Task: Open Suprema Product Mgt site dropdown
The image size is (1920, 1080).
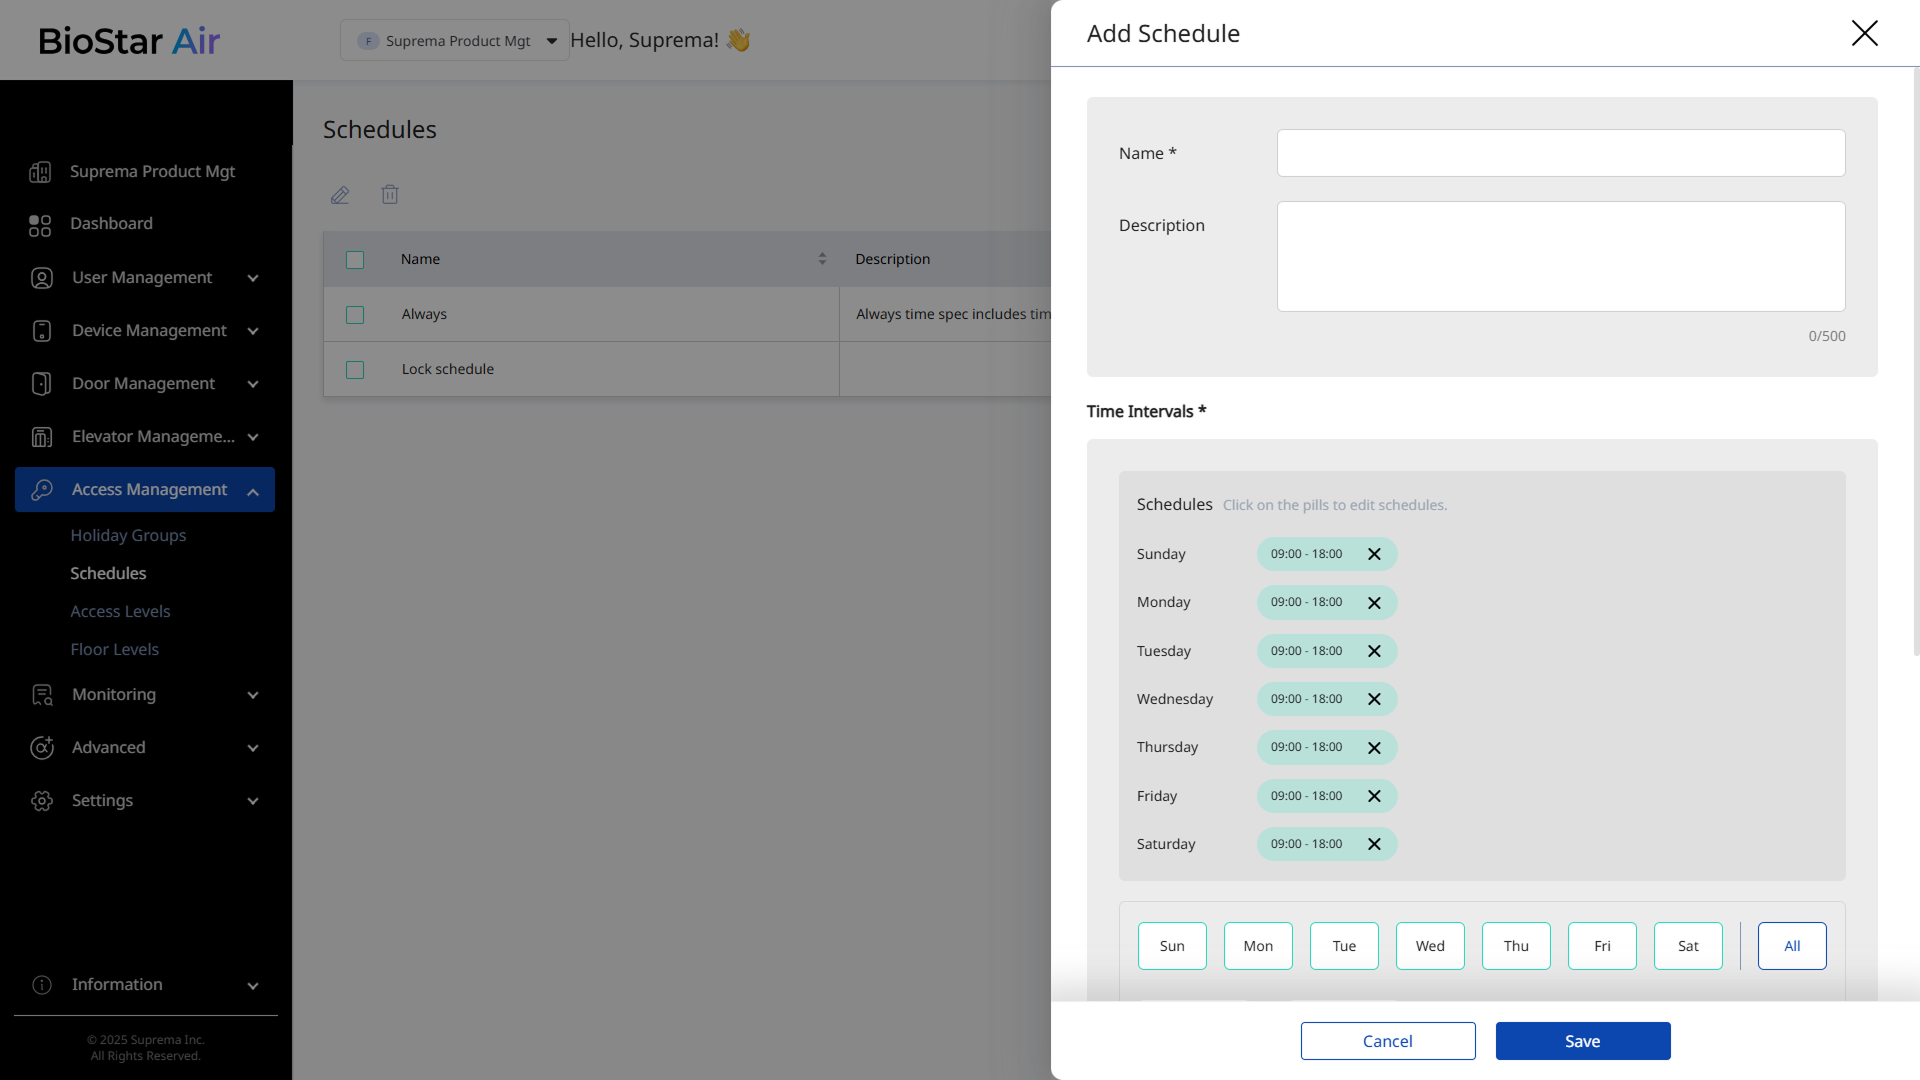Action: pos(455,41)
